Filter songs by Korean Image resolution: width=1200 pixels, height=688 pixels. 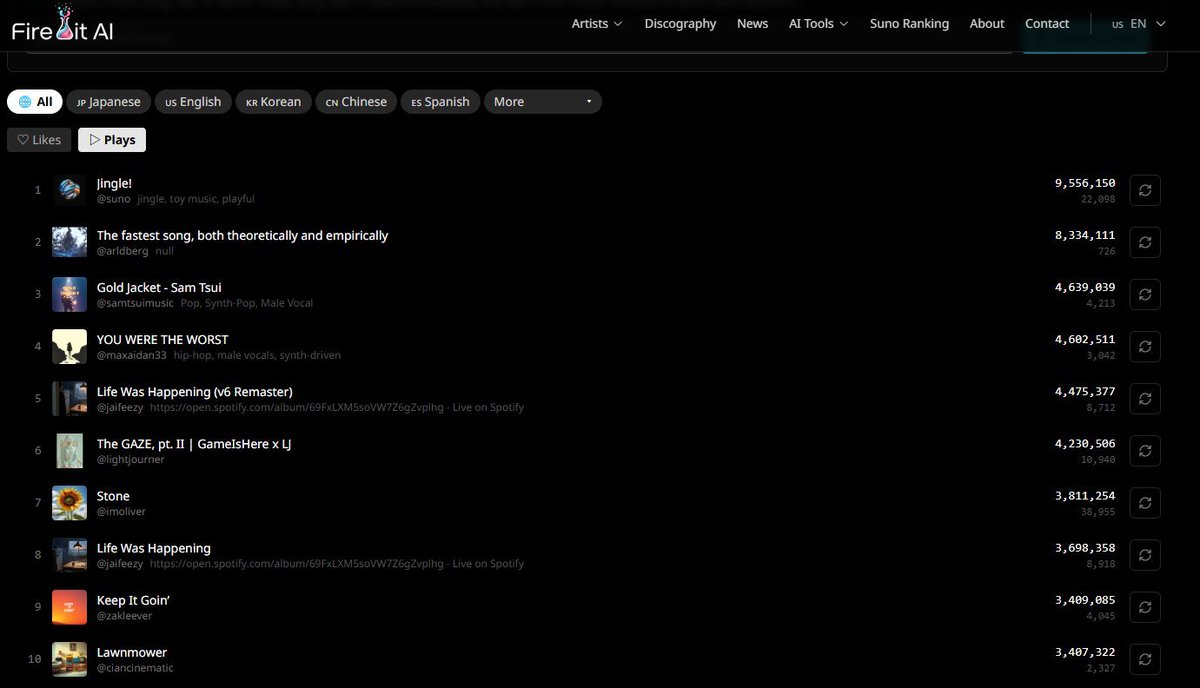[273, 102]
